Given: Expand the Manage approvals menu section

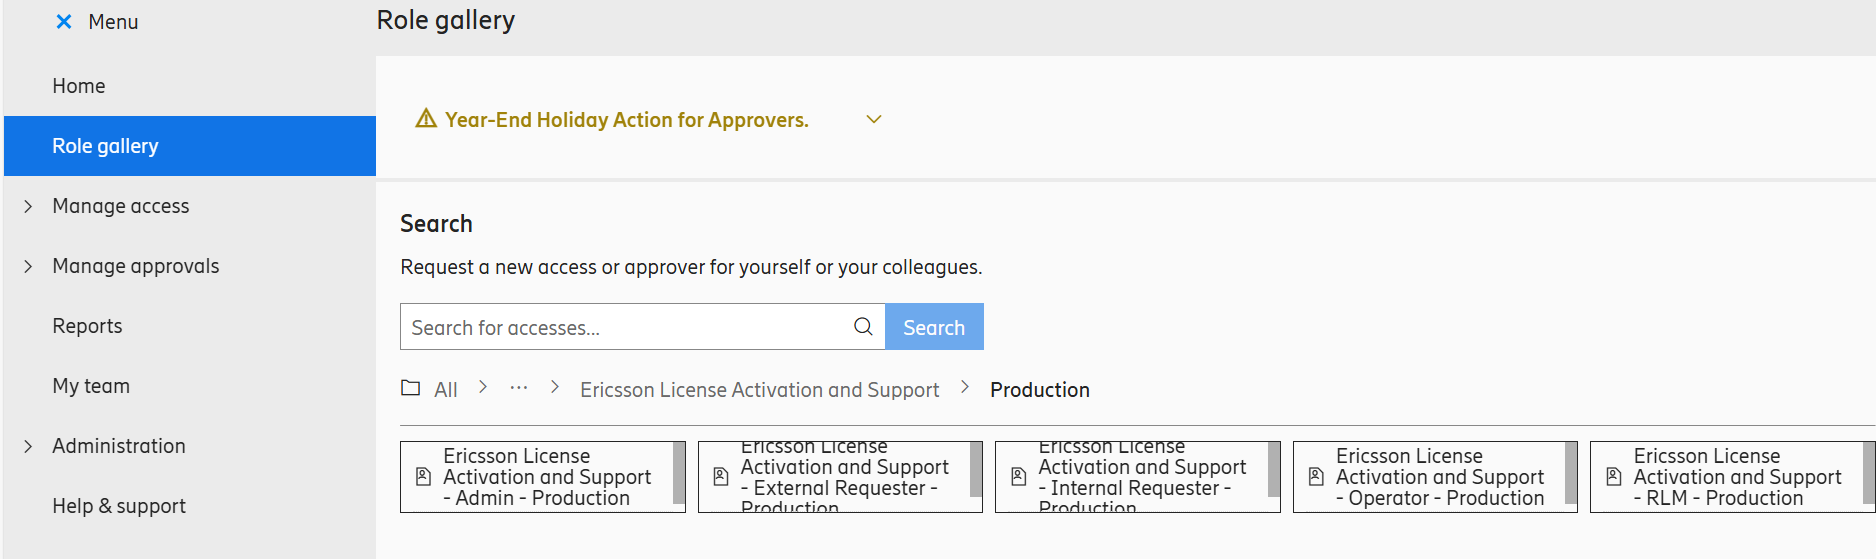Looking at the screenshot, I should 29,266.
